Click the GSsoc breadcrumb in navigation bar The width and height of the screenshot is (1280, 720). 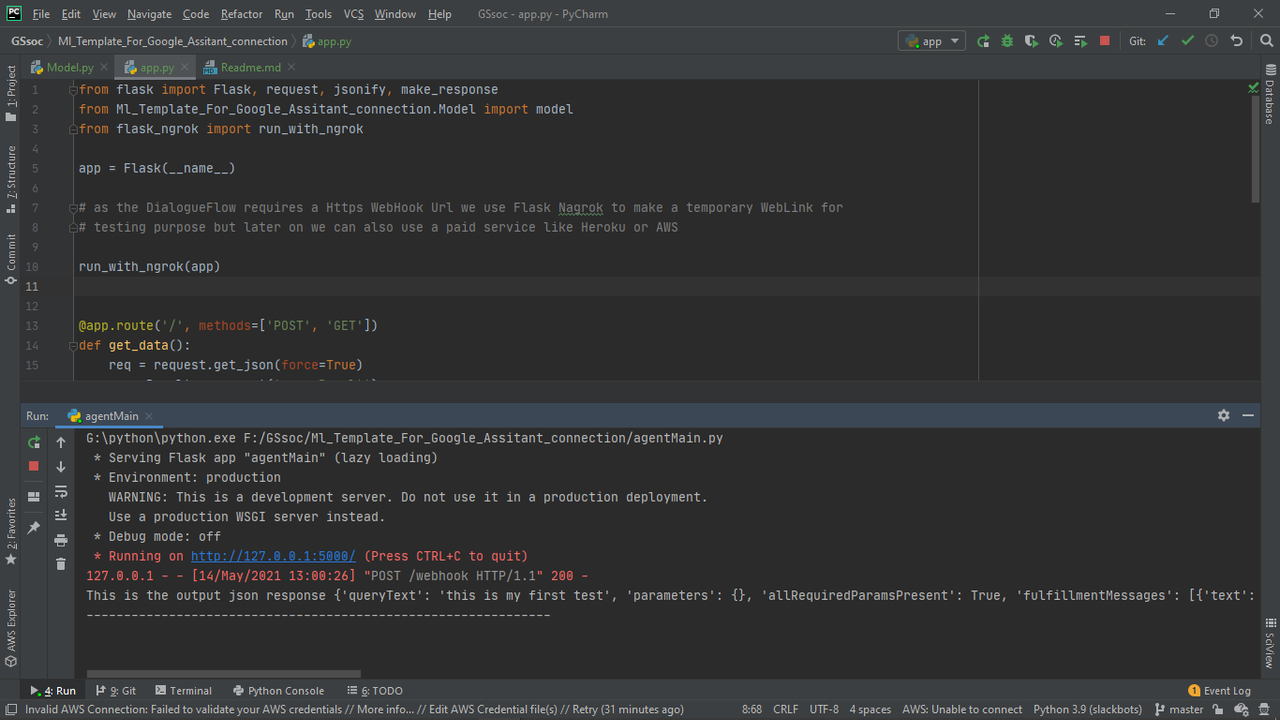[x=26, y=41]
